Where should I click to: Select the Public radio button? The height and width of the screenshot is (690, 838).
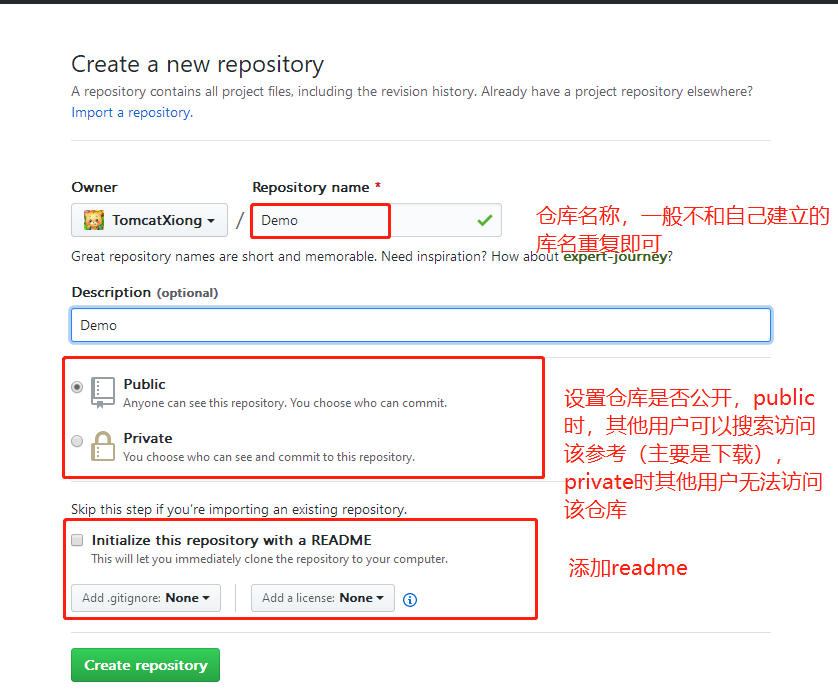coord(77,387)
